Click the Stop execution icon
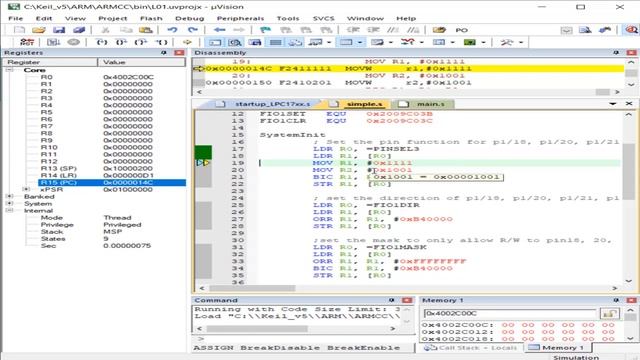 tap(73, 42)
